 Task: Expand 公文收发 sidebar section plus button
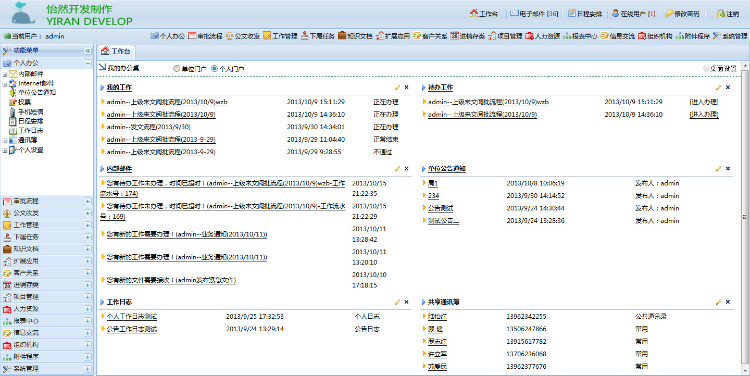click(x=88, y=213)
